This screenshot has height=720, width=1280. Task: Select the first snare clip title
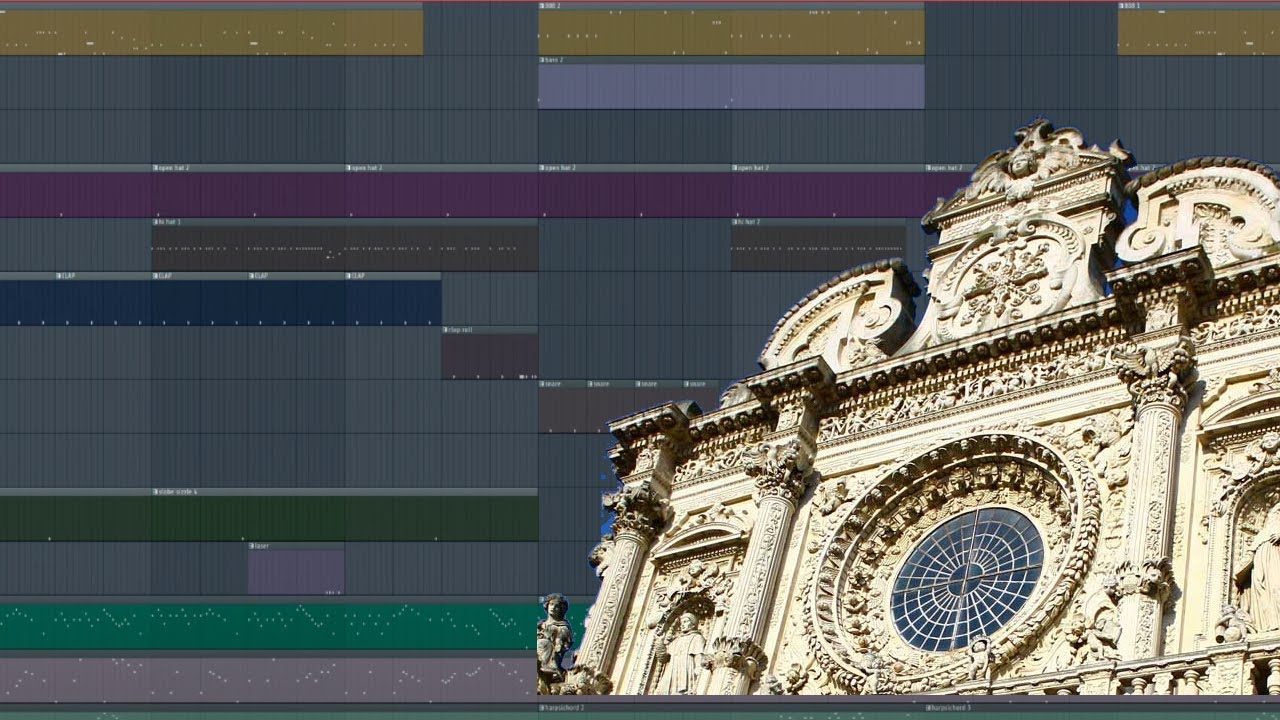click(x=562, y=384)
